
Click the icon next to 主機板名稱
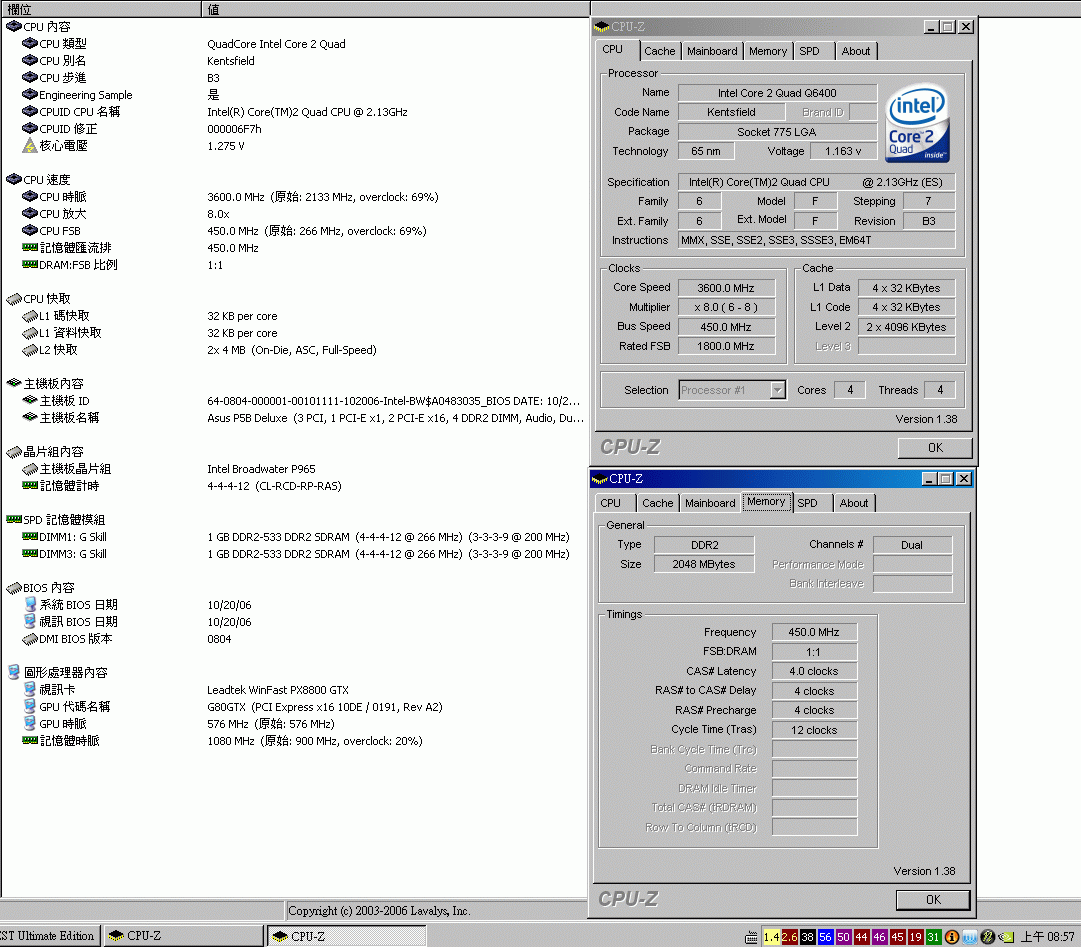30,417
